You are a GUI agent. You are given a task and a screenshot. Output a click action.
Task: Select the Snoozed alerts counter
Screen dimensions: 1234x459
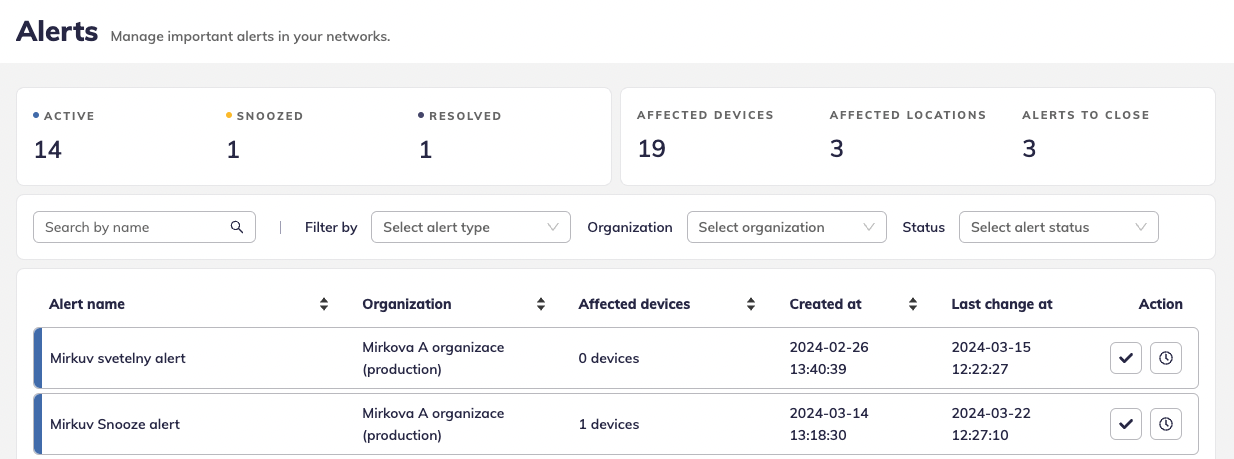click(x=232, y=149)
